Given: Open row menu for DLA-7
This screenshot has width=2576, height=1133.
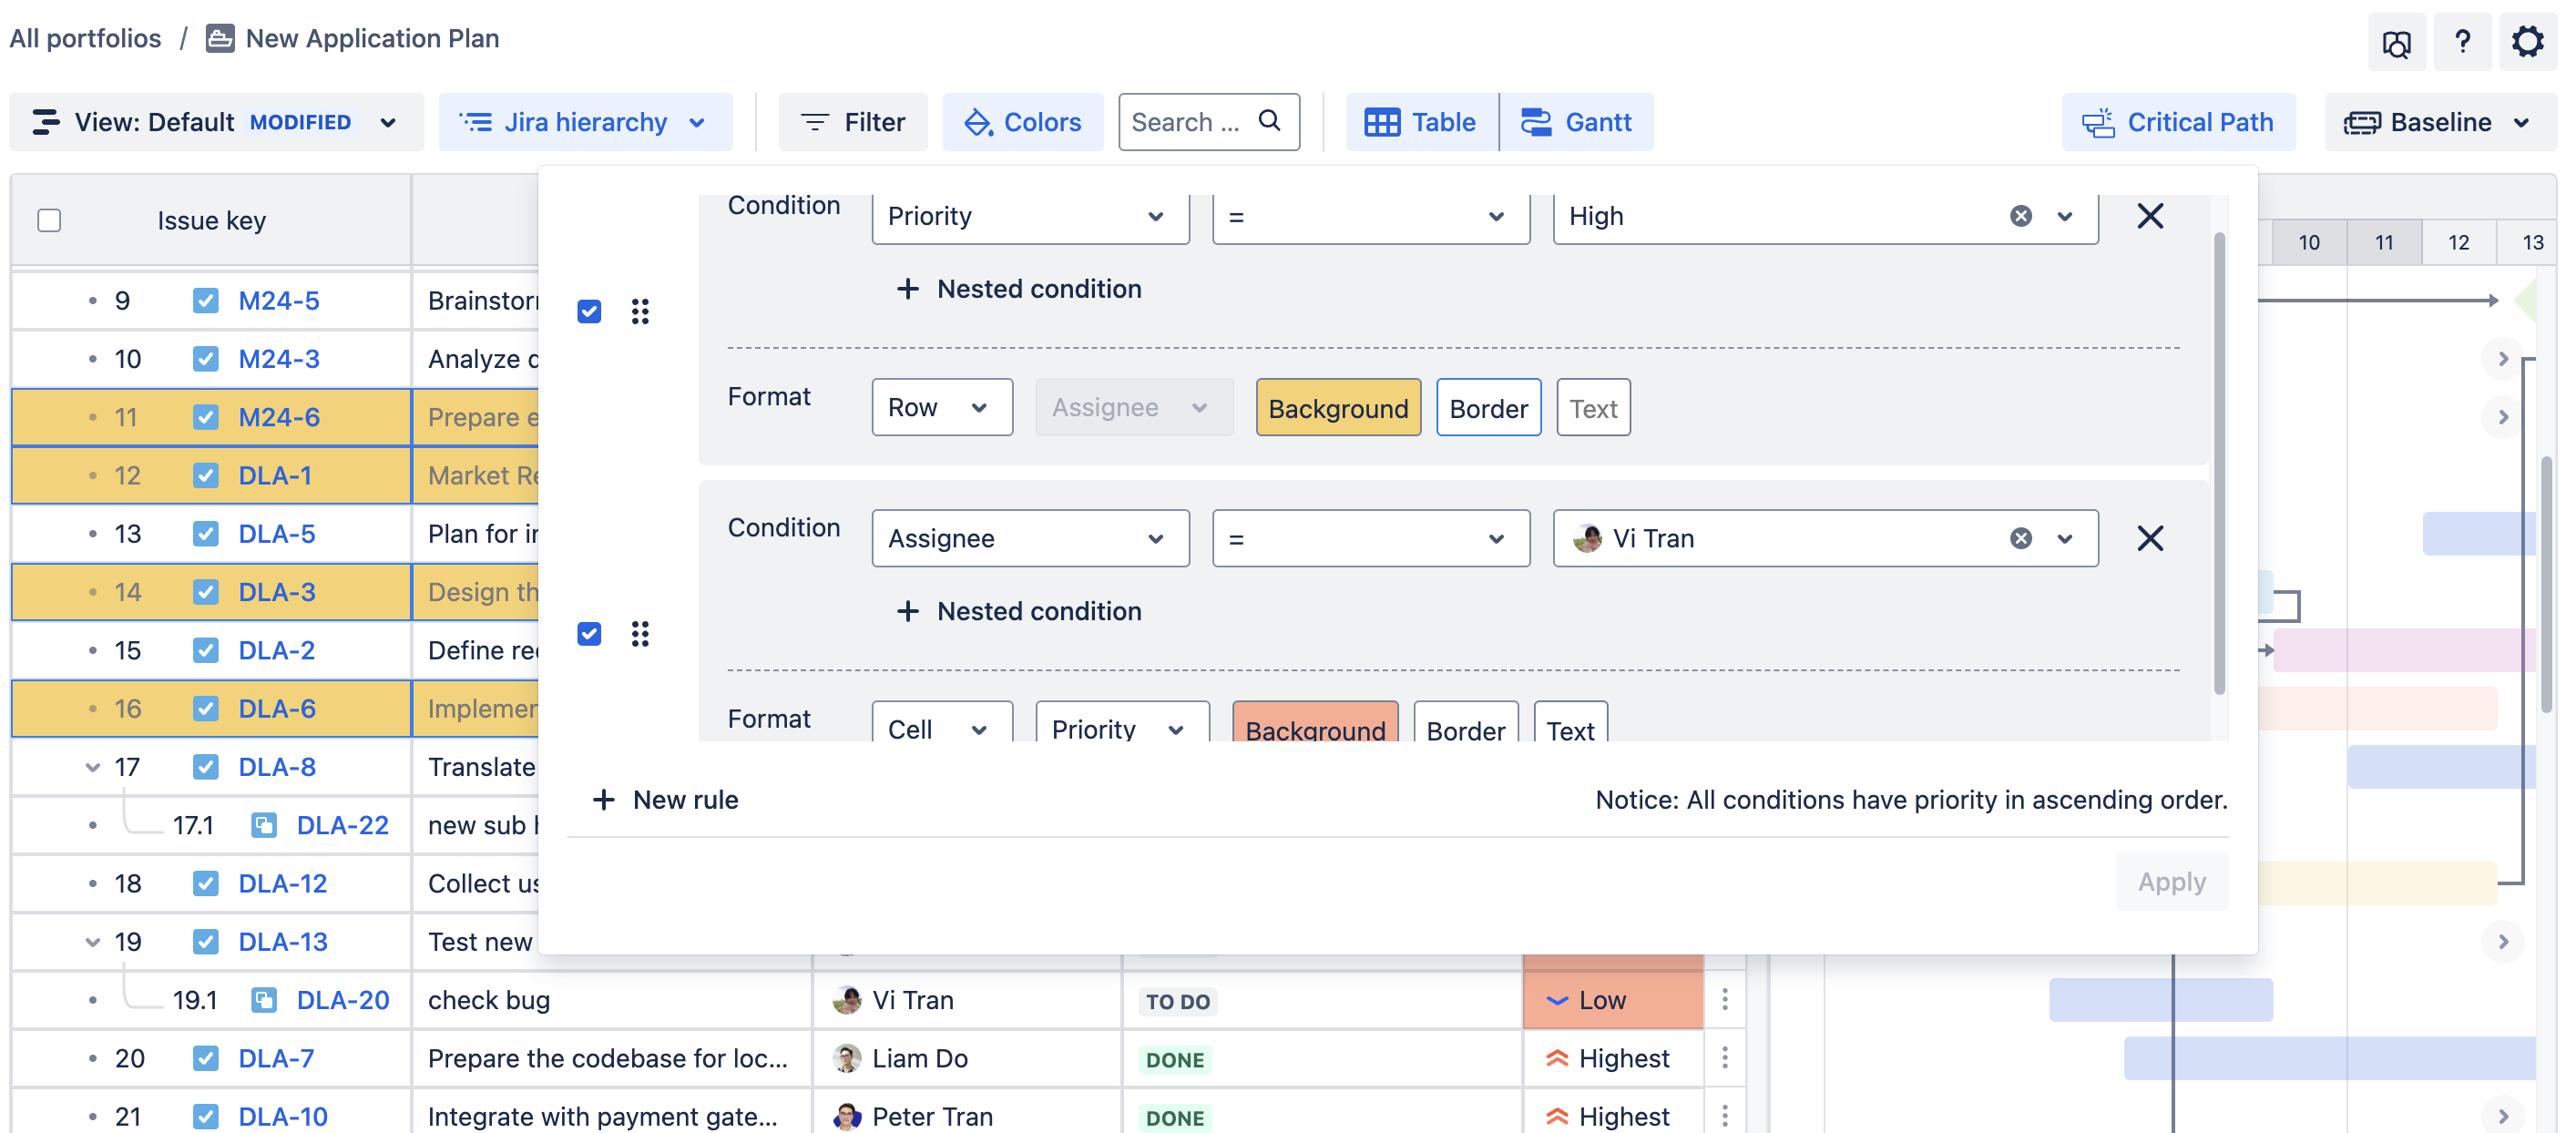Looking at the screenshot, I should (x=1725, y=1058).
